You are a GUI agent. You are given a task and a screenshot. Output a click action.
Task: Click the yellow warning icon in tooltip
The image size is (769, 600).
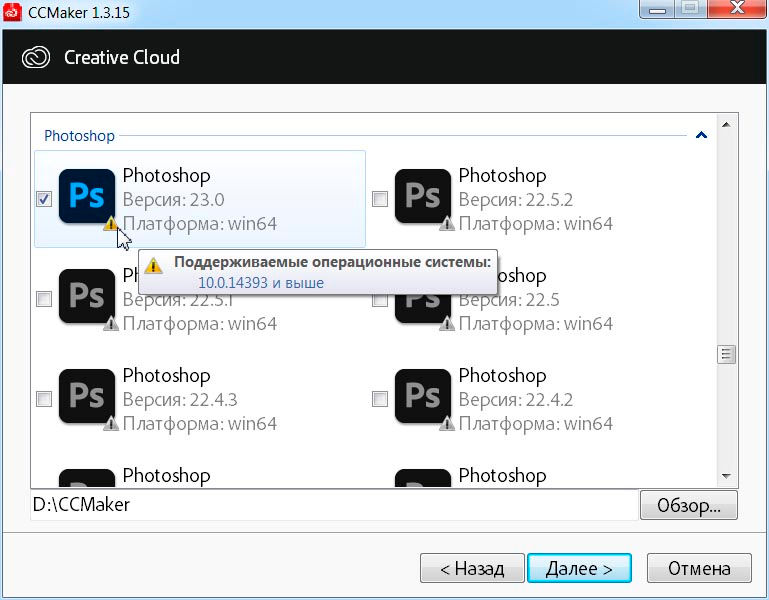154,265
